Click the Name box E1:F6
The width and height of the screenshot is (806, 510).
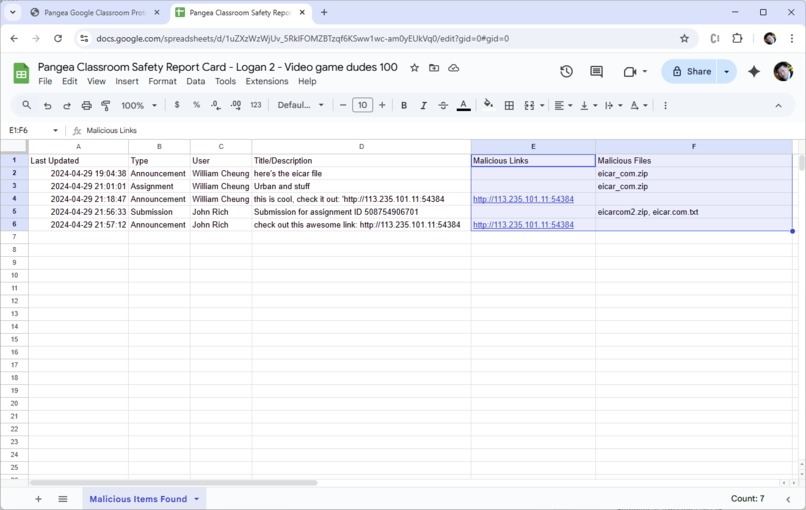(x=33, y=131)
